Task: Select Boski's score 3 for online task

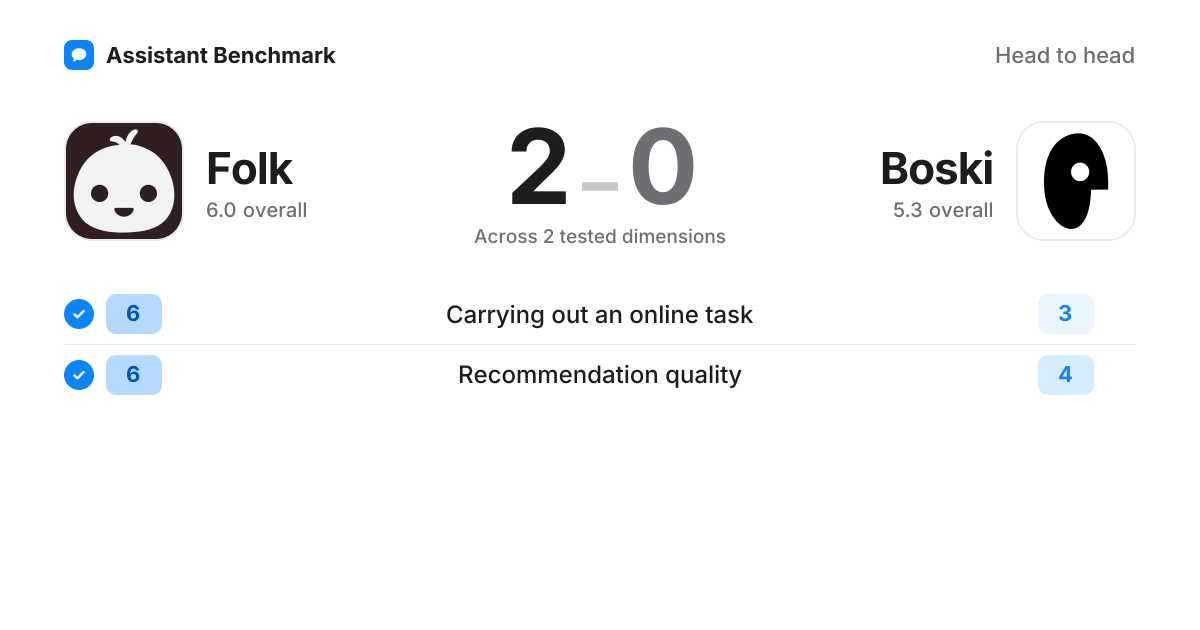Action: [1066, 314]
